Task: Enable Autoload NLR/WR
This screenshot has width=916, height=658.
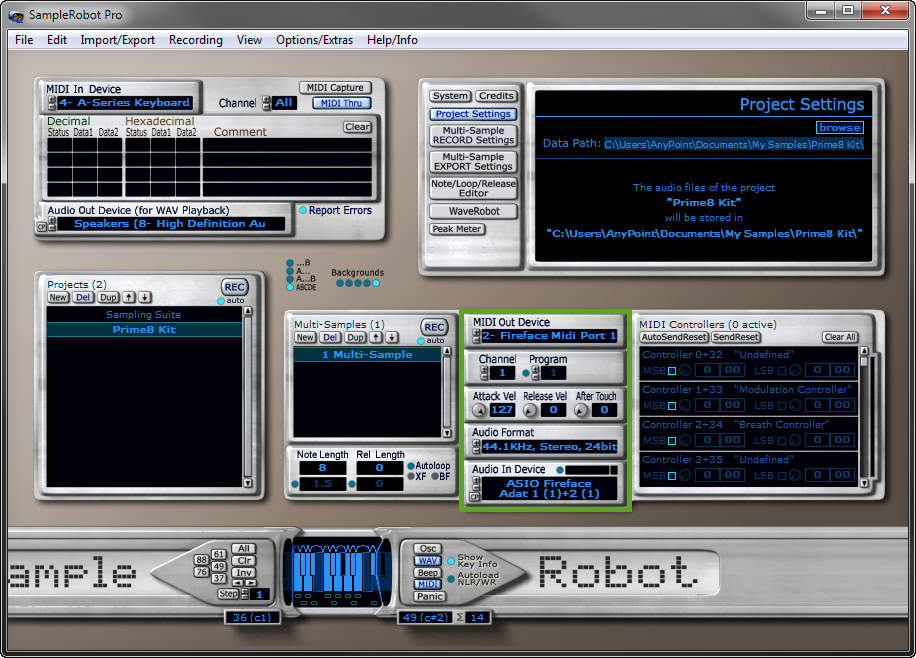Action: click(x=451, y=578)
